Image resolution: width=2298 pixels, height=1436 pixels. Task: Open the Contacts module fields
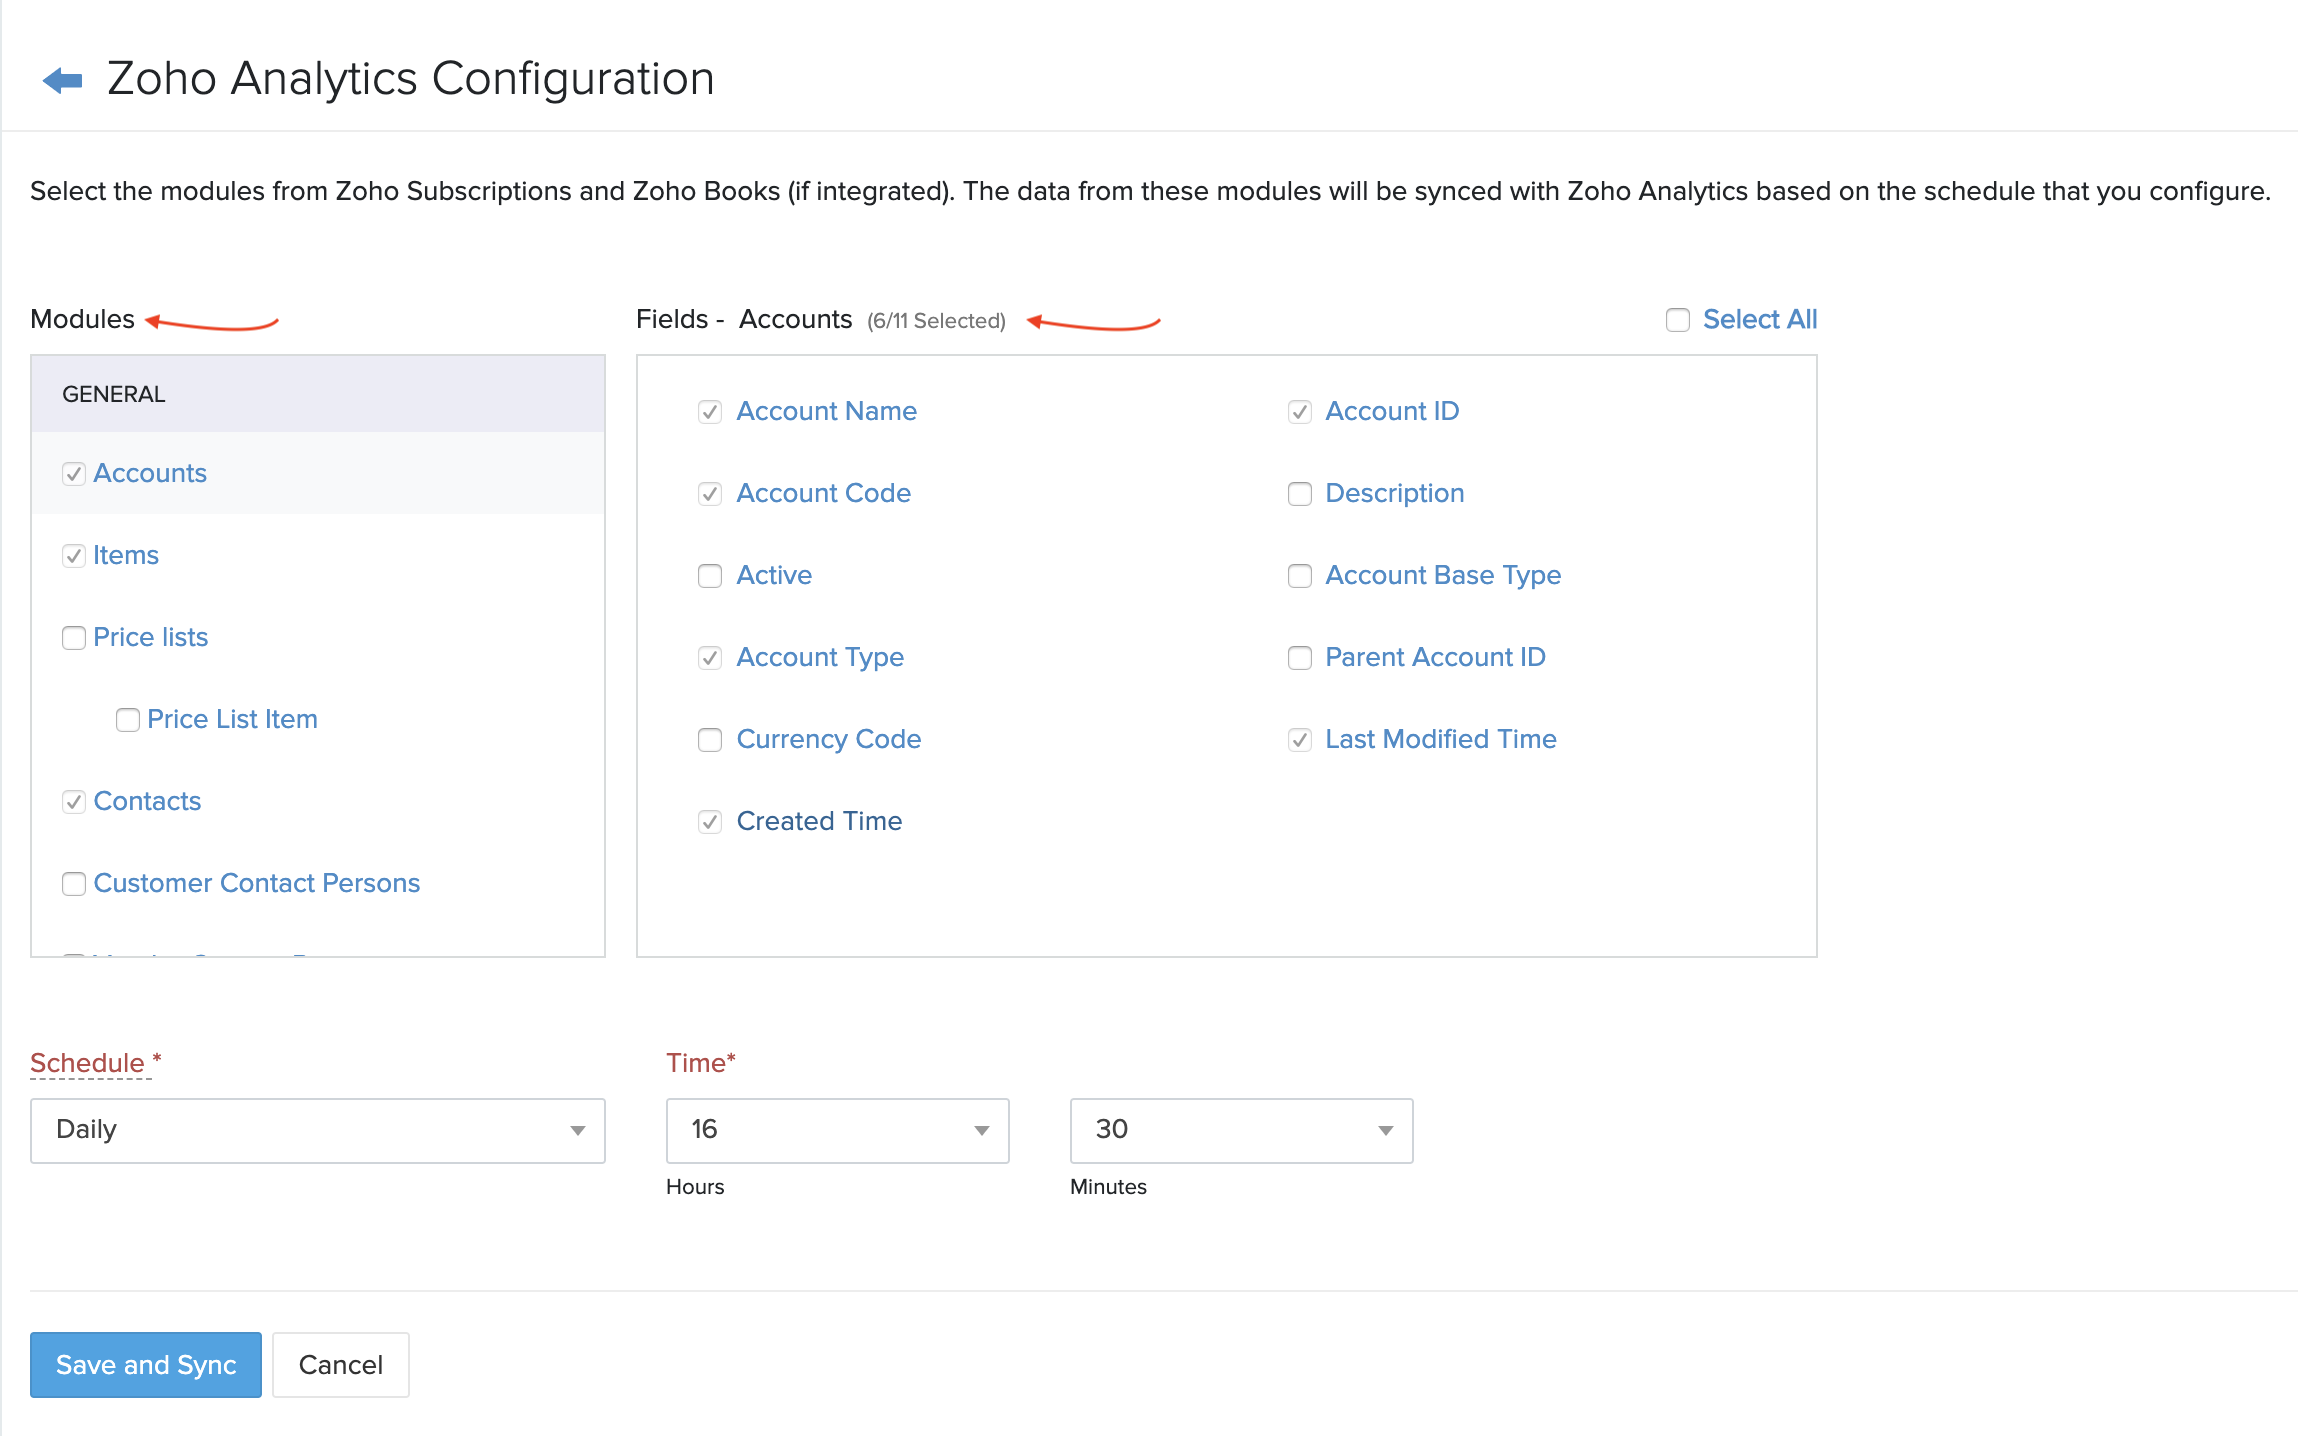[x=147, y=801]
